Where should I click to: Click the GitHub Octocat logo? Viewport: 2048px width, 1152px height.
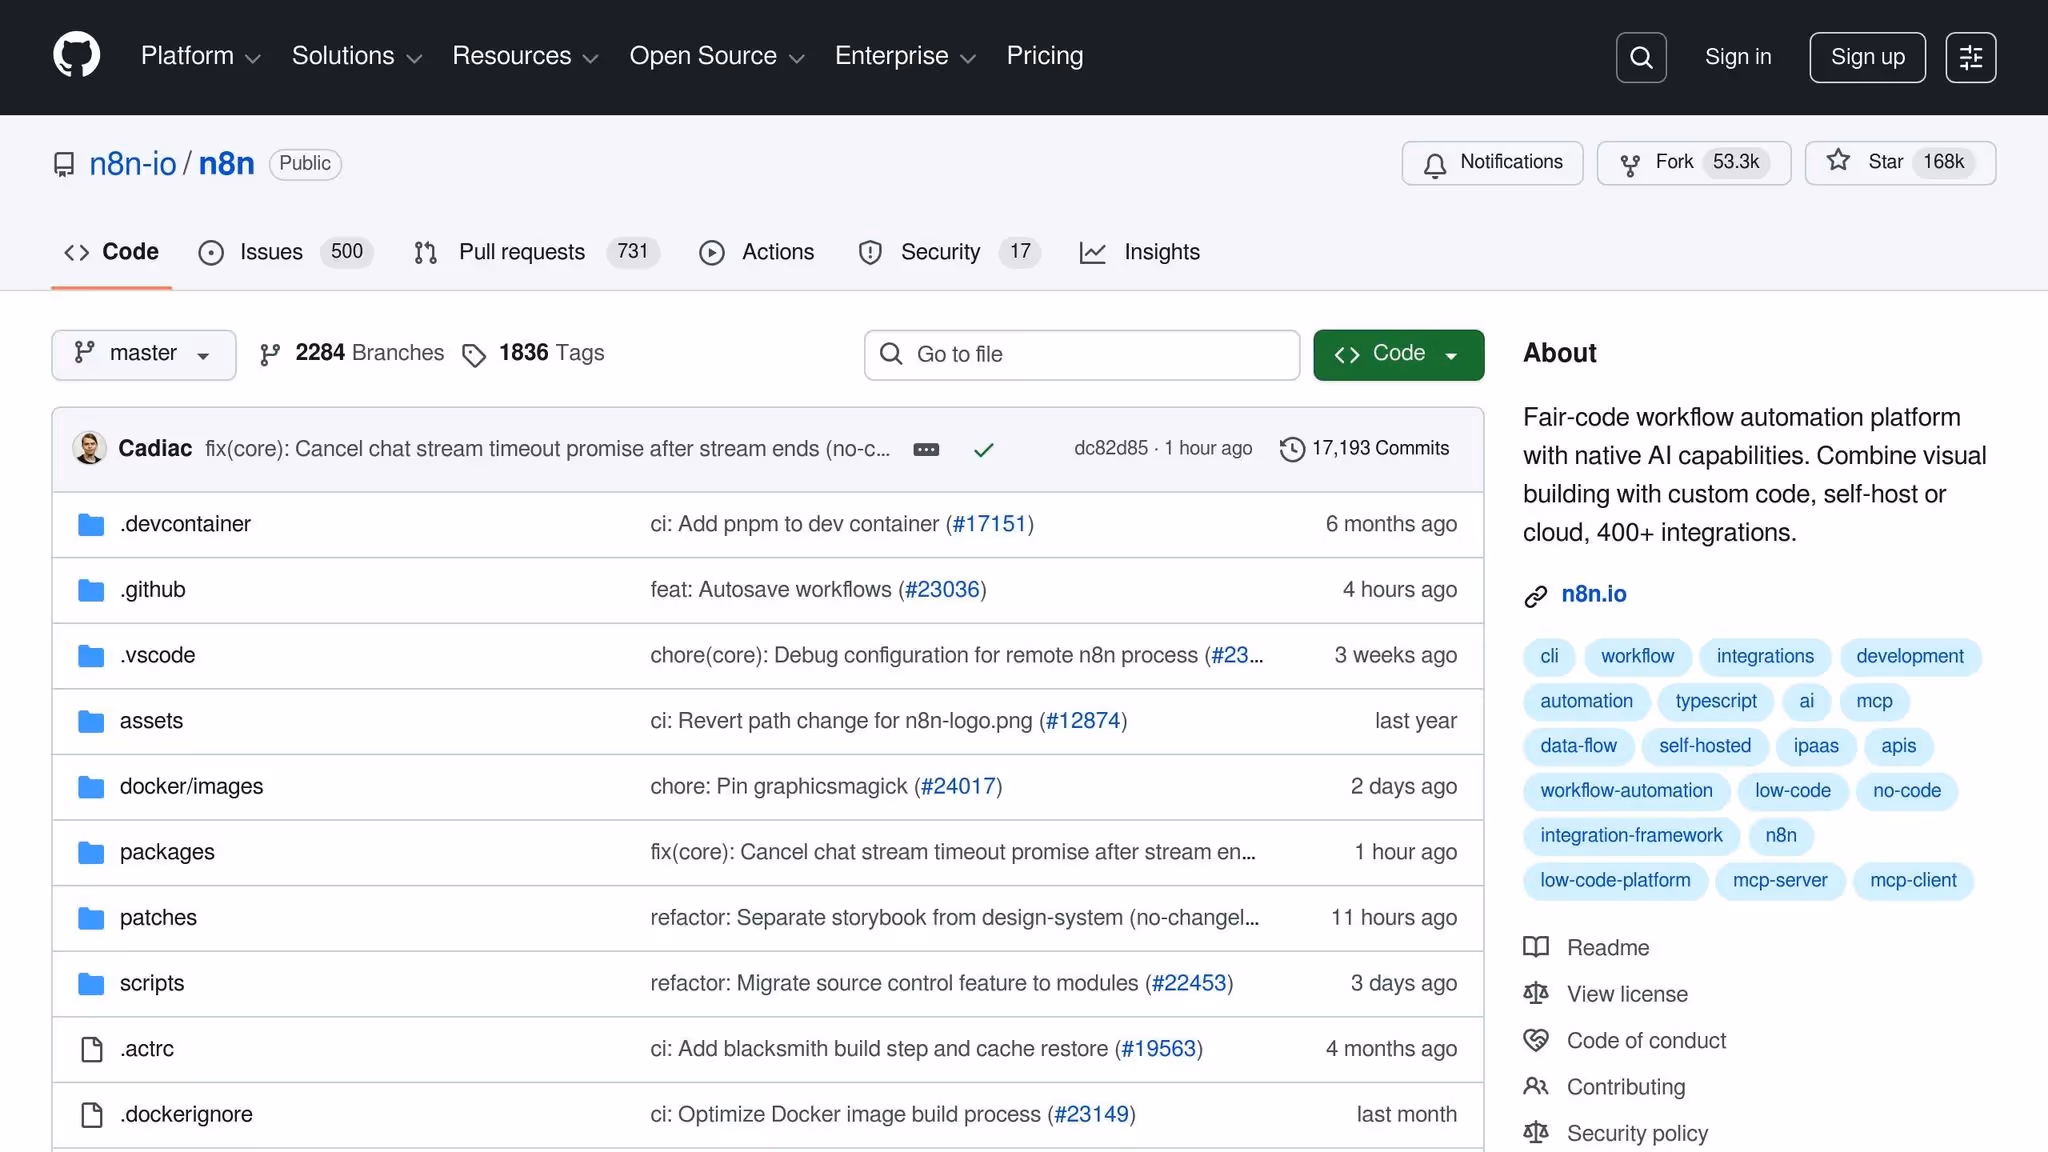click(76, 55)
